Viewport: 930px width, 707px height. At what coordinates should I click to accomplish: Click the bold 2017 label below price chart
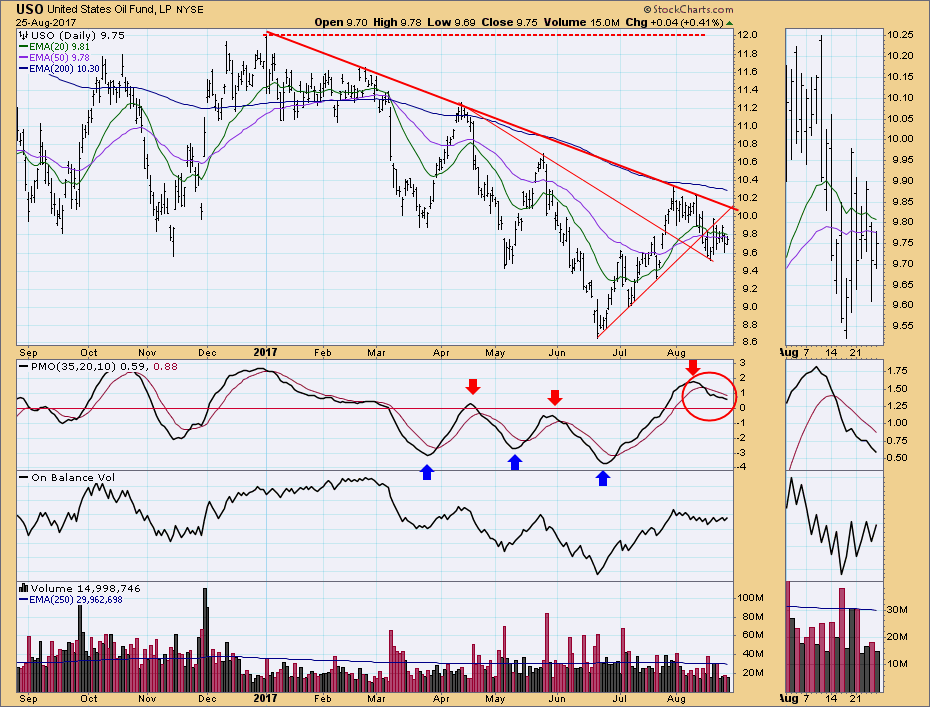click(x=265, y=352)
